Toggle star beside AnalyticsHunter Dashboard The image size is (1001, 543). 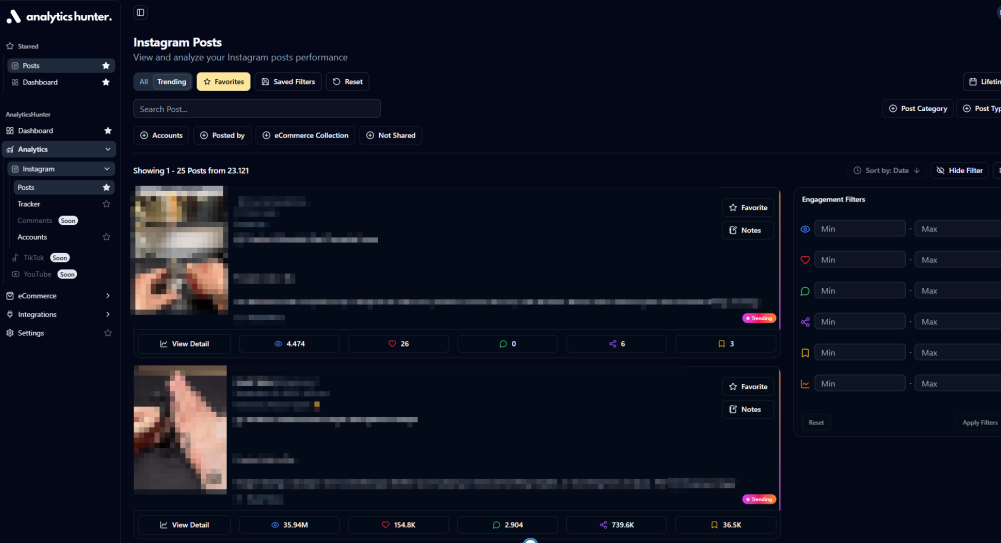click(x=107, y=131)
